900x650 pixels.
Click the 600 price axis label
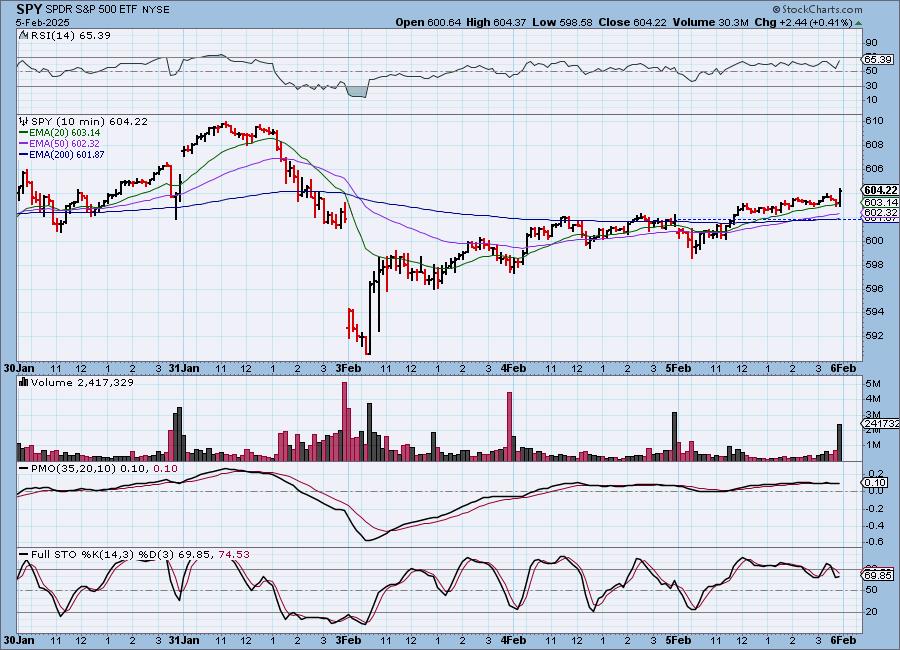point(874,241)
